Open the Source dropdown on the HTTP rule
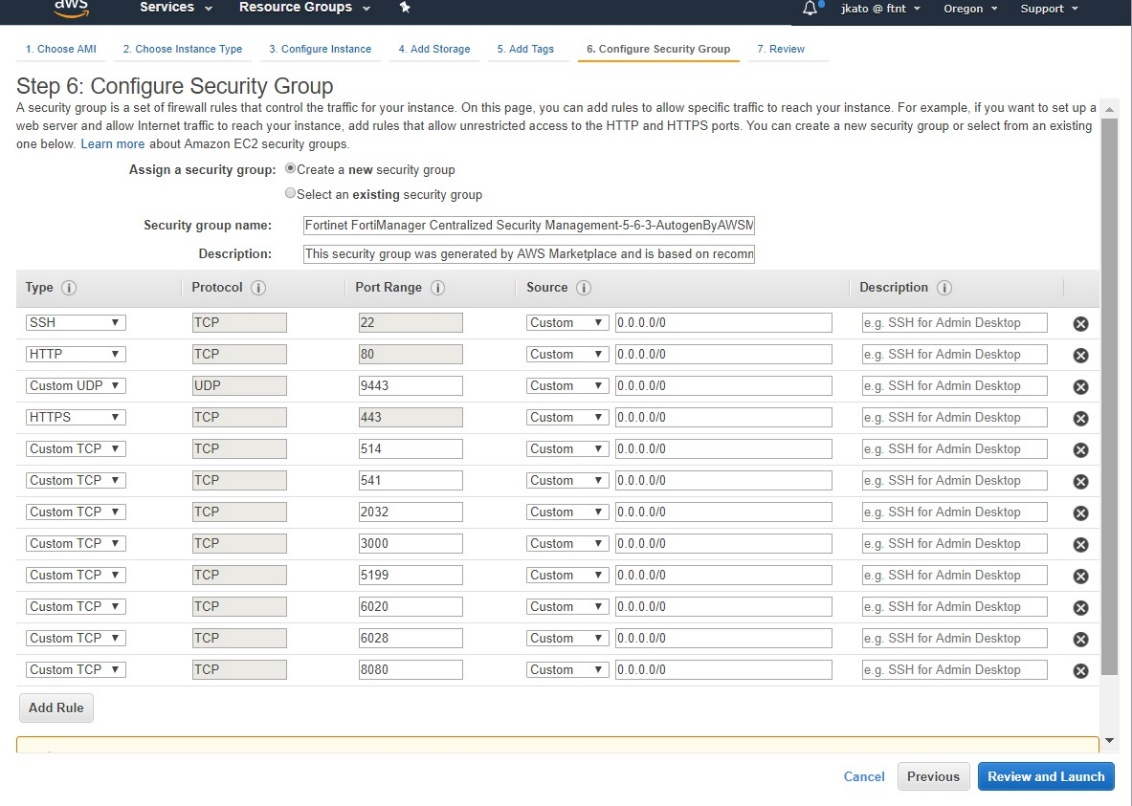Screen dimensions: 1132x806 point(567,353)
